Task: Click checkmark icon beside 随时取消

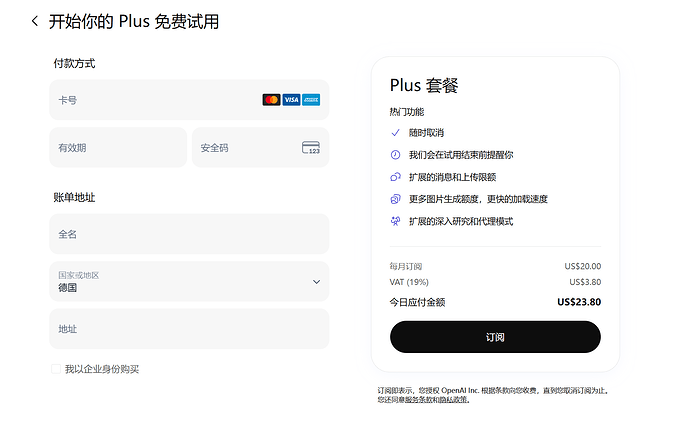Action: pos(395,132)
